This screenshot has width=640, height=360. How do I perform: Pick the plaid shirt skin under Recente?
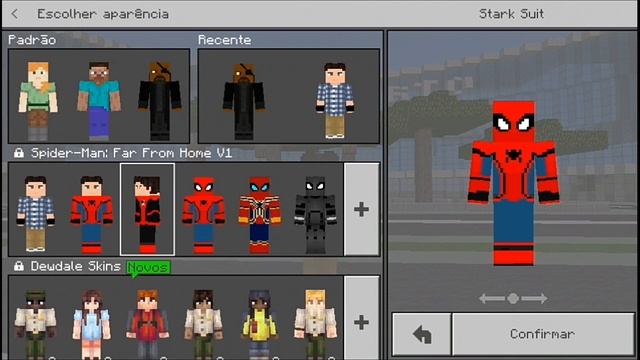point(335,101)
